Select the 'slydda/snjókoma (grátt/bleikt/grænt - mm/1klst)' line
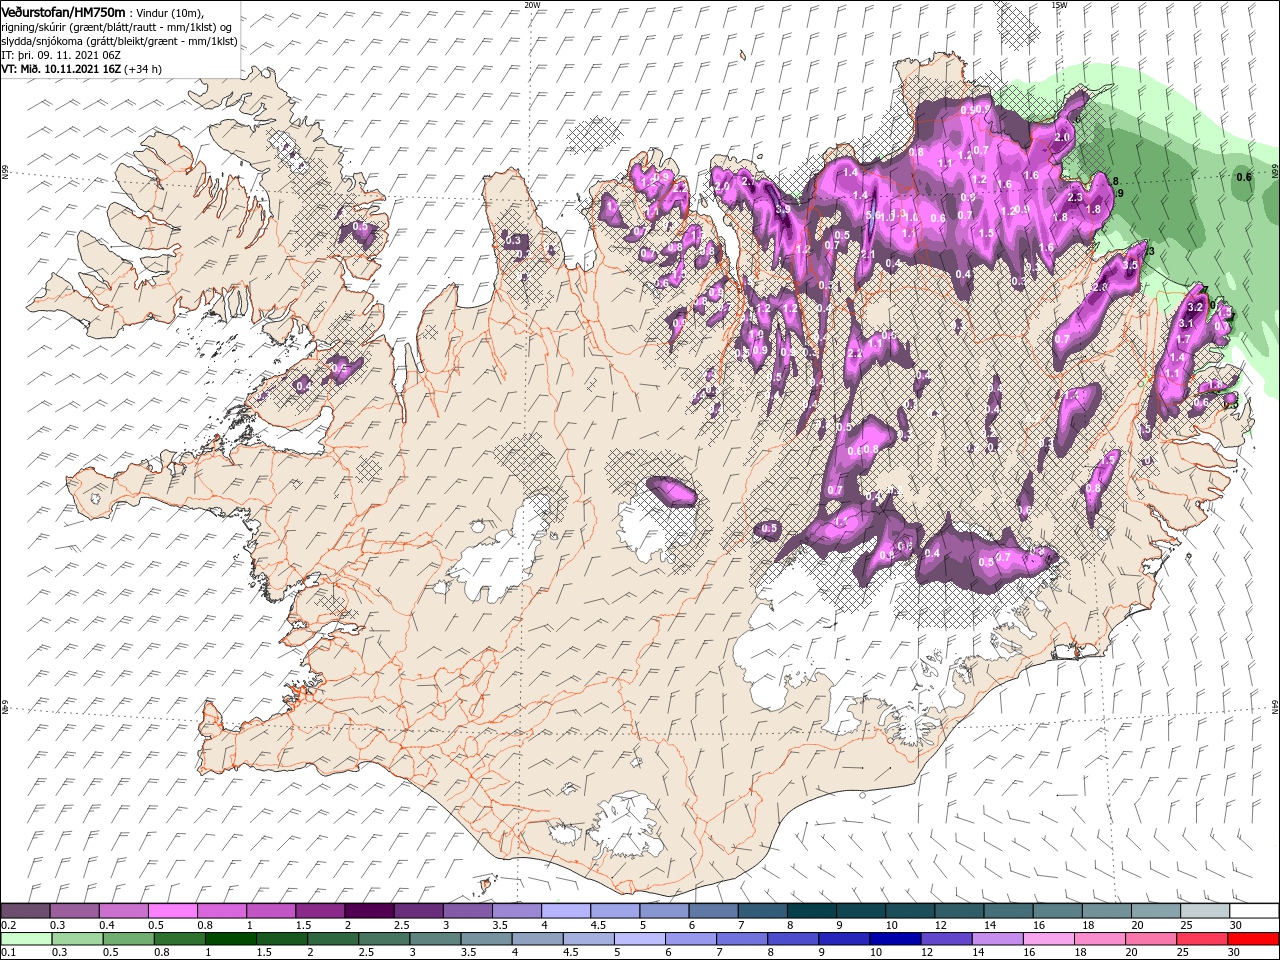The height and width of the screenshot is (960, 1280). pyautogui.click(x=120, y=41)
